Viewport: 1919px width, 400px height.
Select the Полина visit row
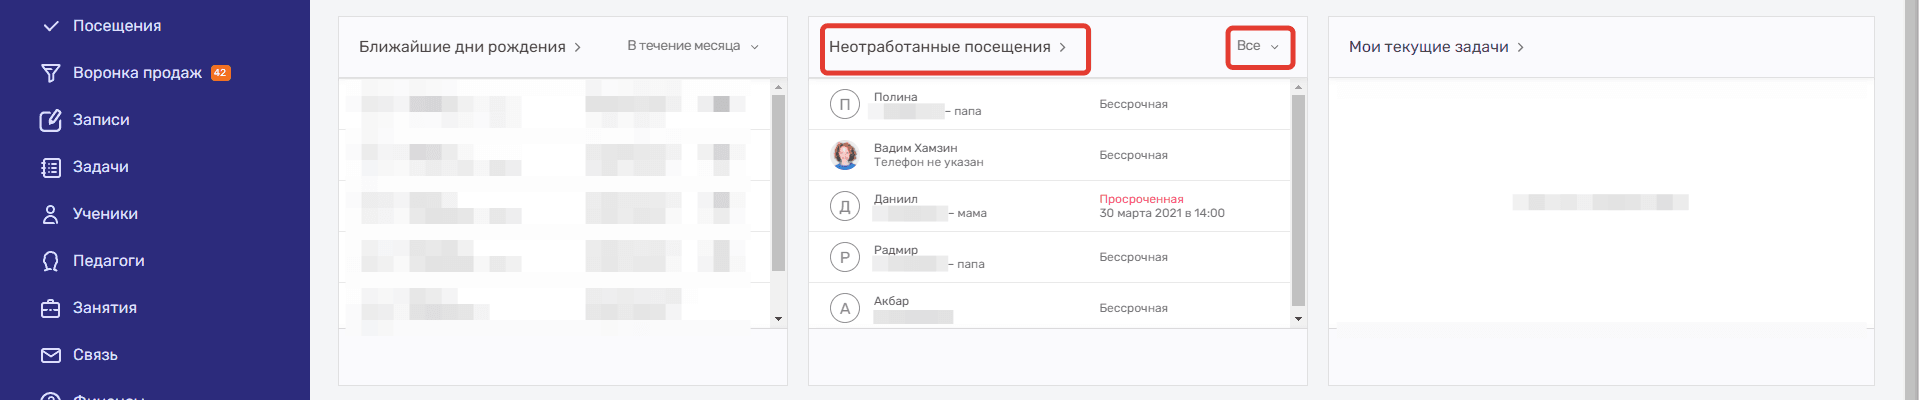1048,104
